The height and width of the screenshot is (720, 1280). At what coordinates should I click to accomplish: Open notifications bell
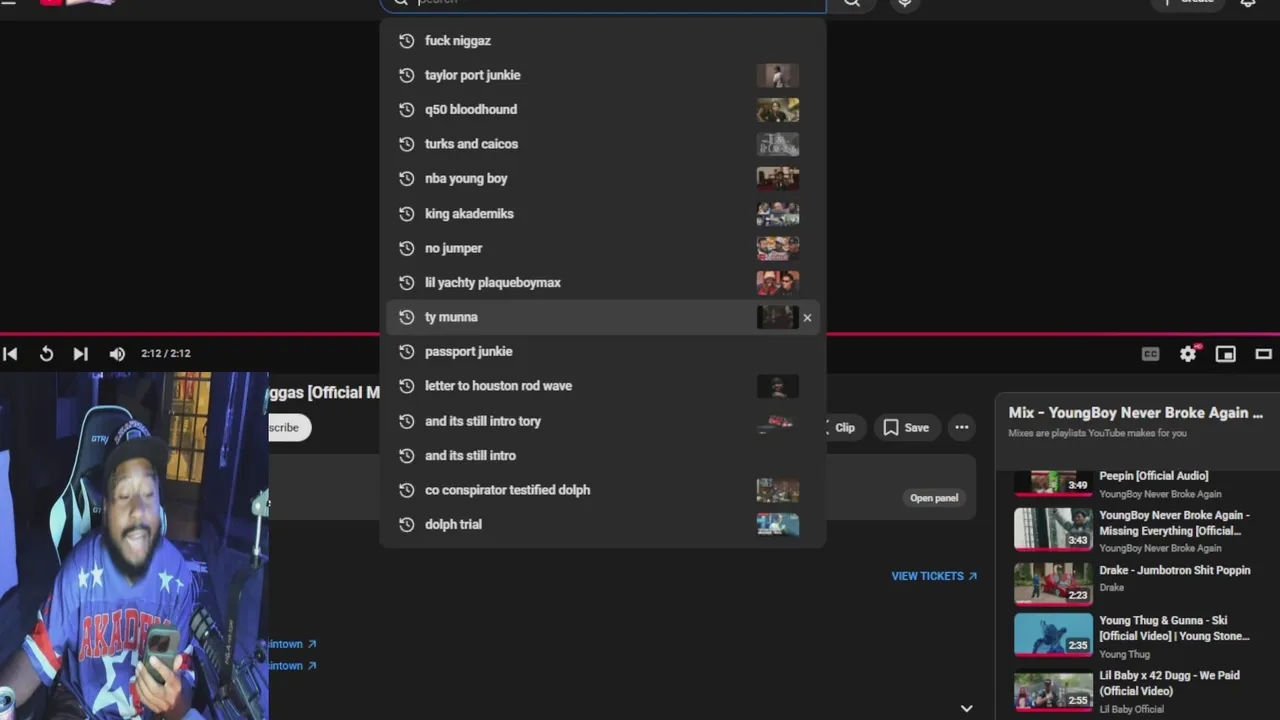1248,3
